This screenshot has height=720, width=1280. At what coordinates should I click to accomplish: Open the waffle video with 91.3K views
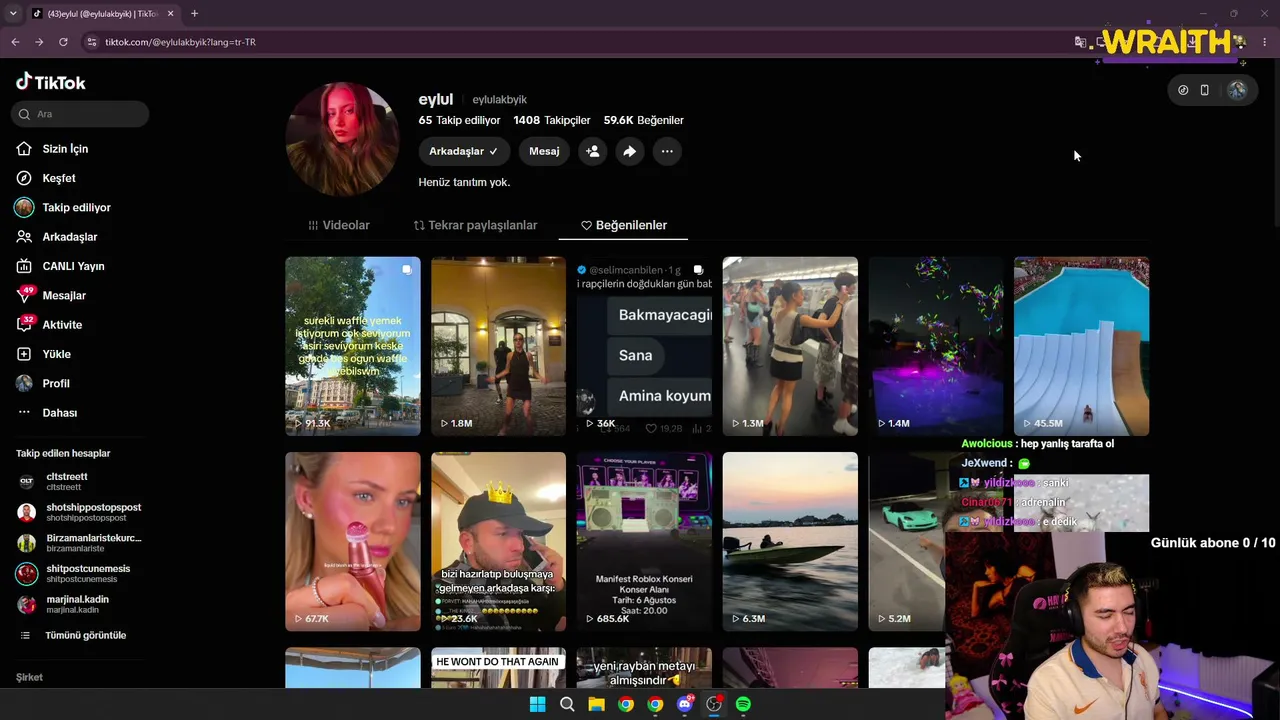point(353,346)
